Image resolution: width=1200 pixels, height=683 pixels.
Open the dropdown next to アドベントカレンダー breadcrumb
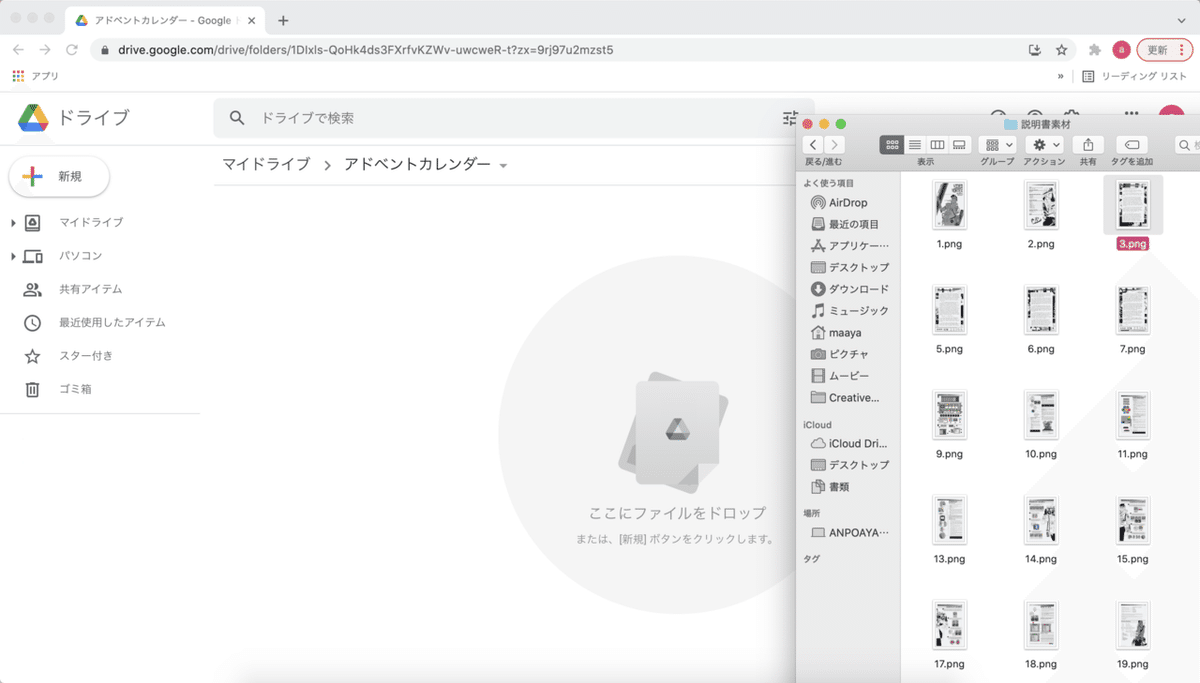coord(504,163)
